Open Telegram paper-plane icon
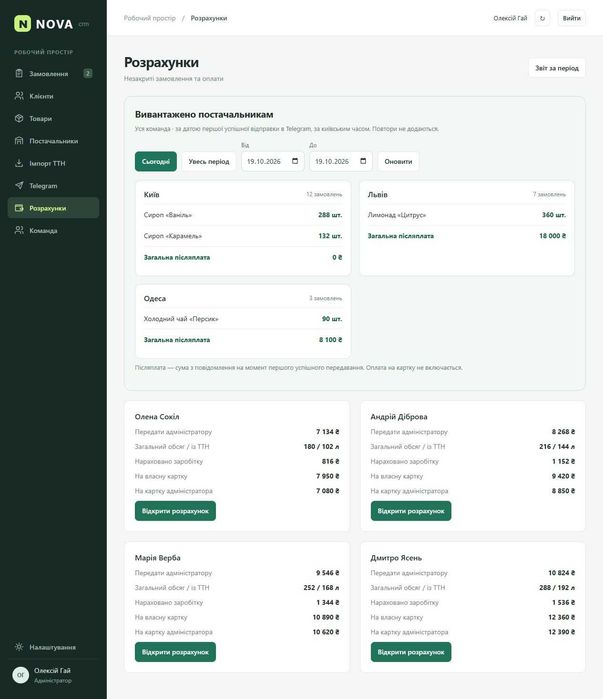This screenshot has width=603, height=699. coord(19,185)
